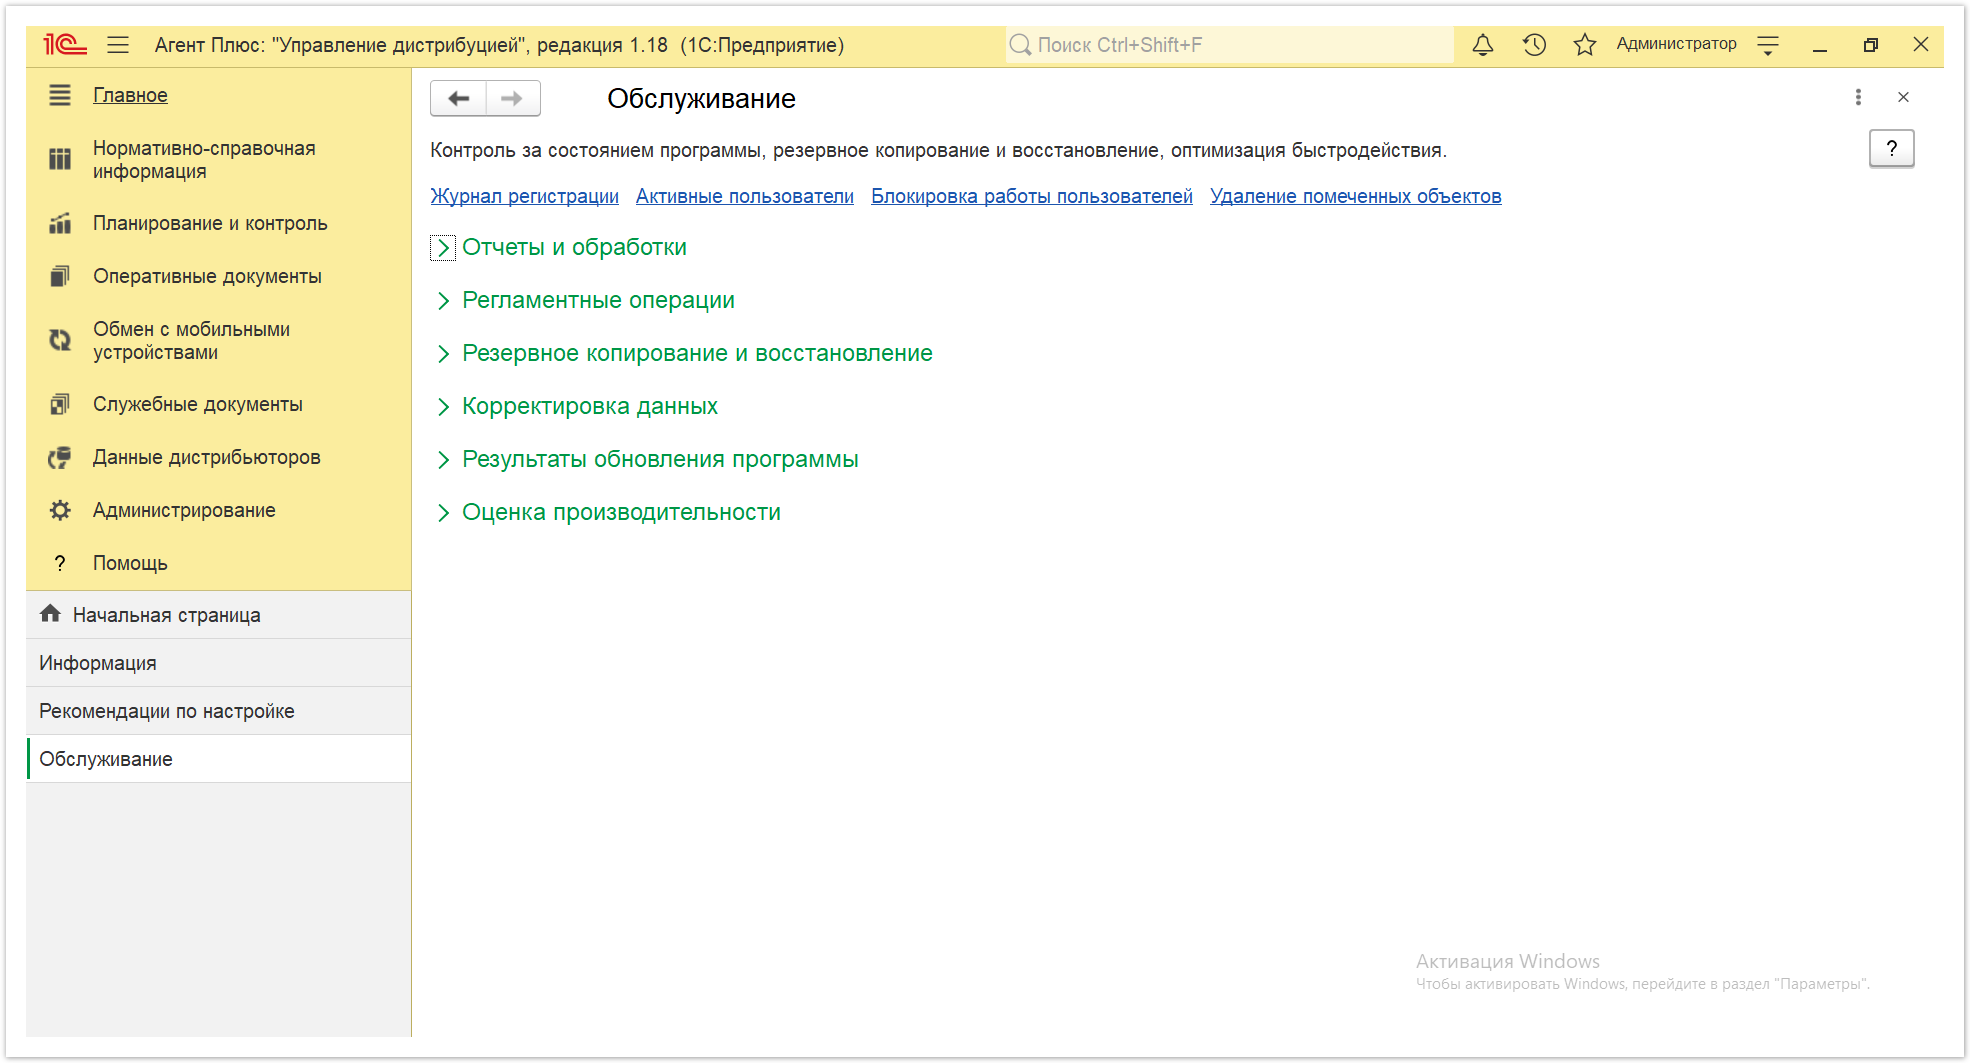The width and height of the screenshot is (1970, 1063).
Task: Expand Результаты обновления программы chevron
Action: point(443,460)
